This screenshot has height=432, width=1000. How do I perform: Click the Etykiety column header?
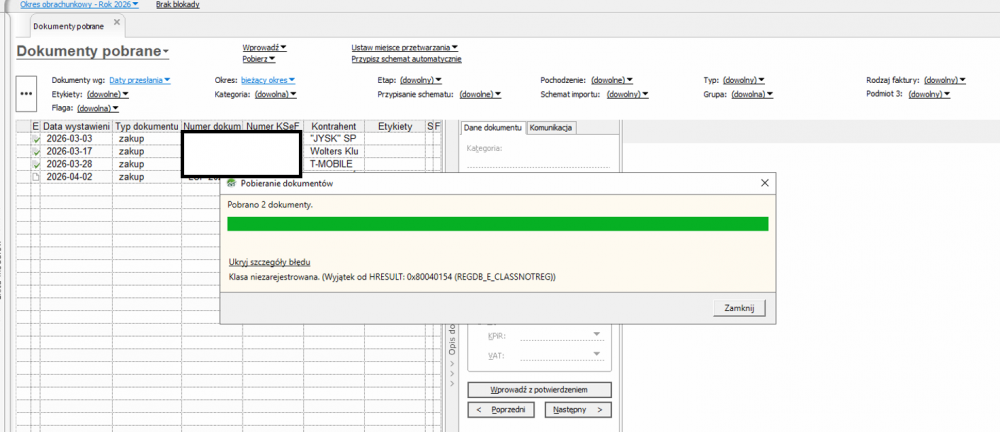(395, 127)
